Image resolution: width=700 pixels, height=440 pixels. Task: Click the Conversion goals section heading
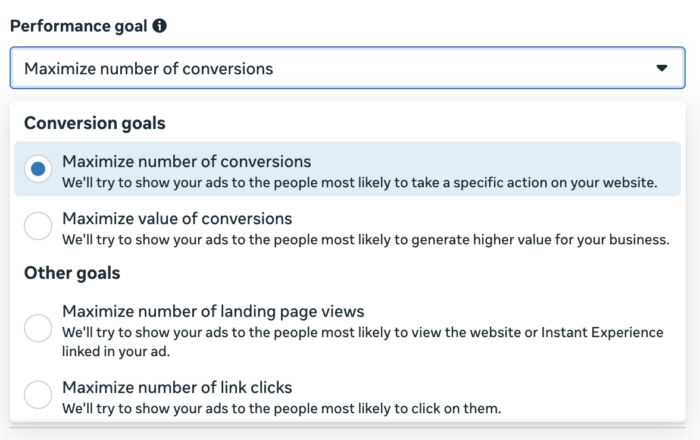[x=95, y=123]
